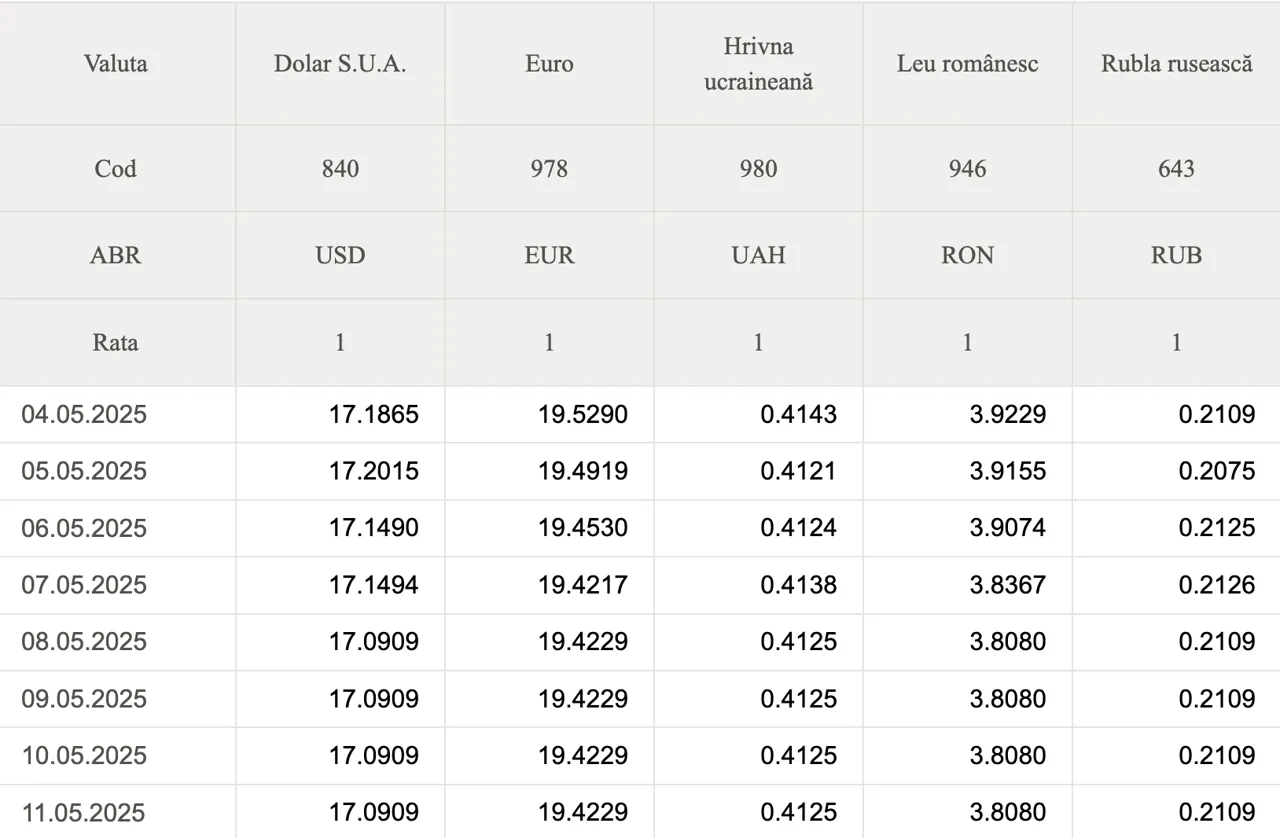The image size is (1280, 838).
Task: Click the Rubla rusească header
Action: [x=1176, y=64]
